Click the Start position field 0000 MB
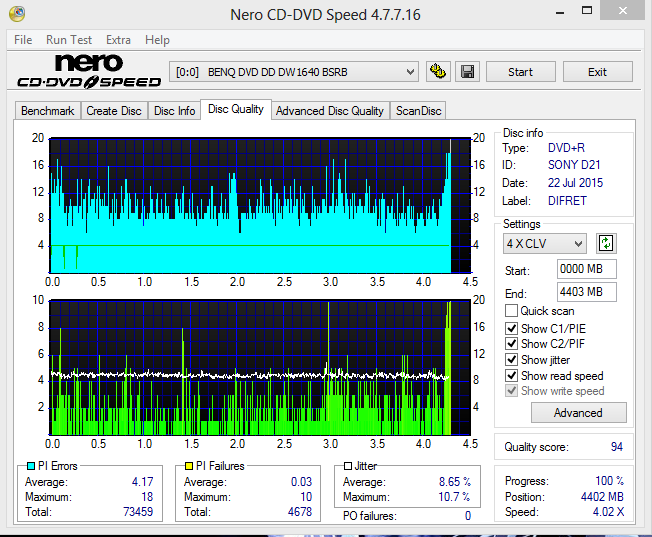Screen dimensions: 652x537 pos(586,269)
